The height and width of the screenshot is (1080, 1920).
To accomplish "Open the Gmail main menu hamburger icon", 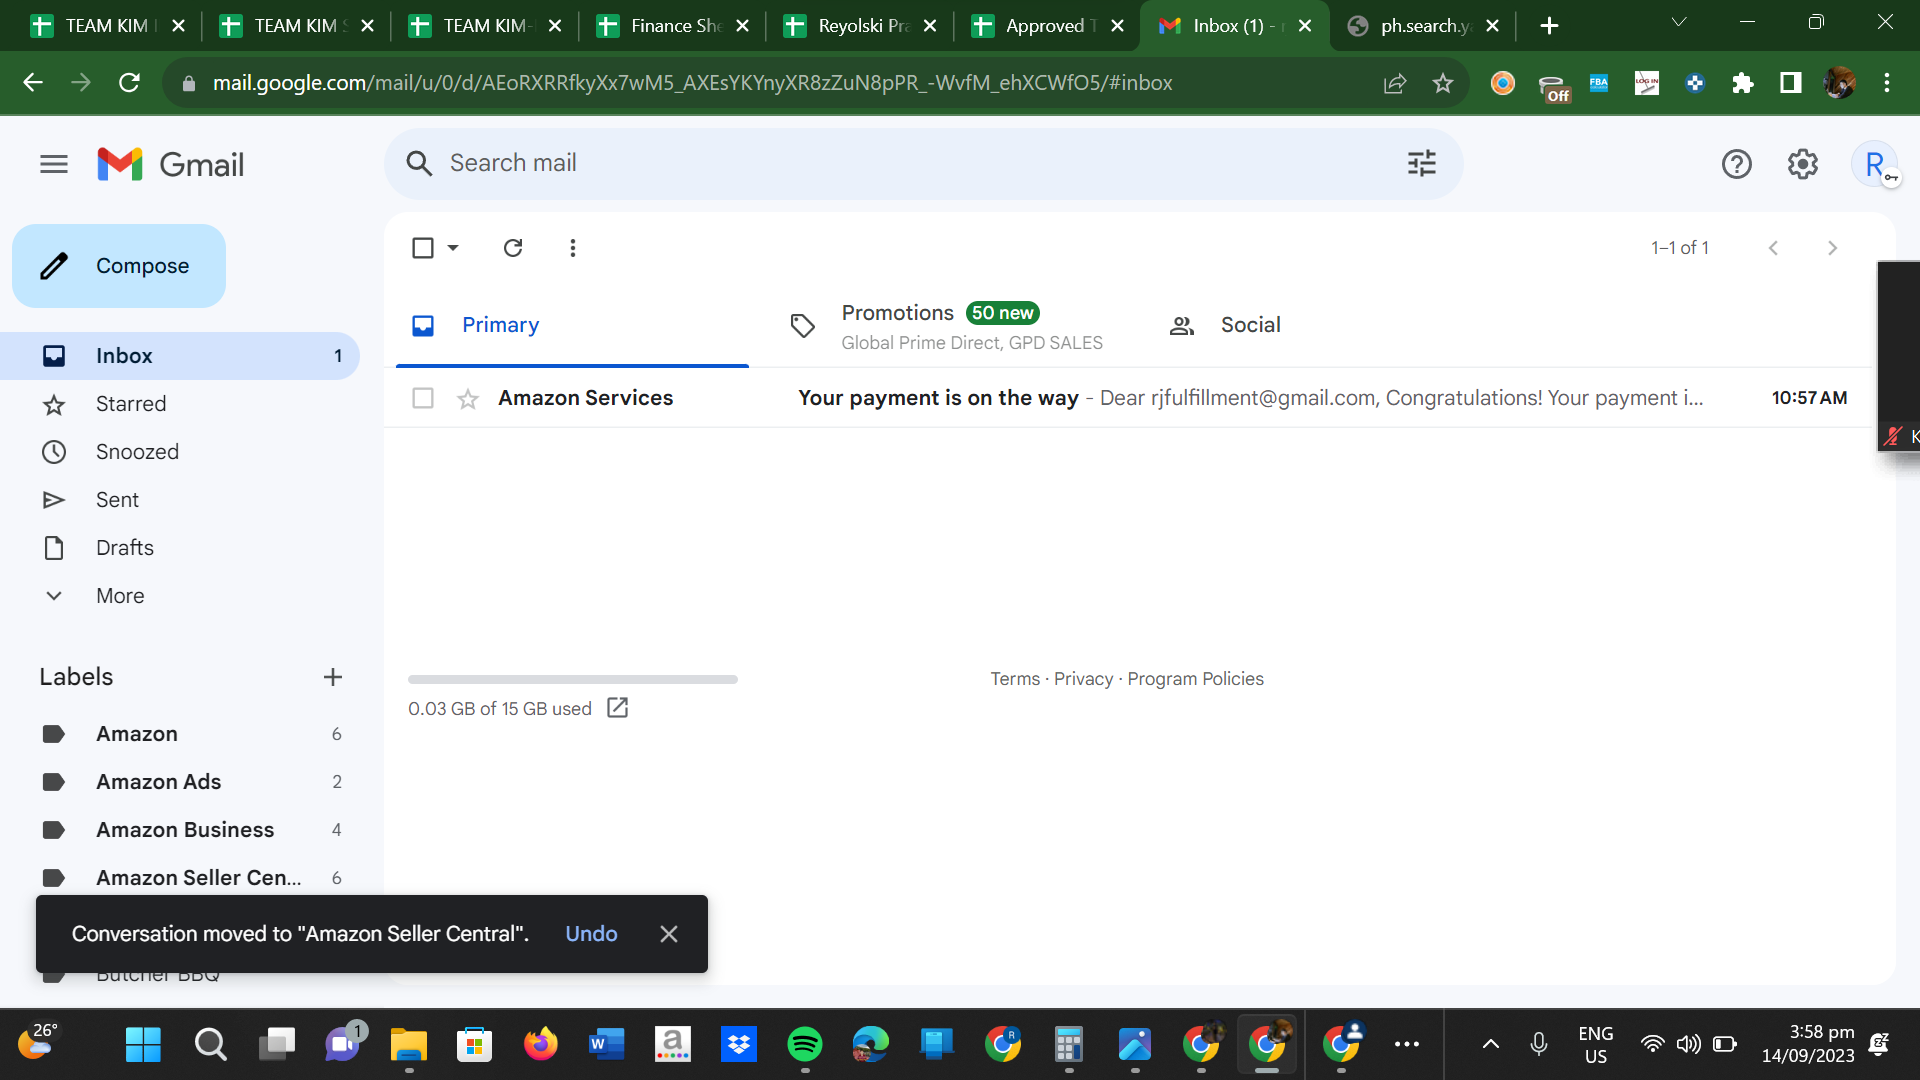I will pos(54,164).
